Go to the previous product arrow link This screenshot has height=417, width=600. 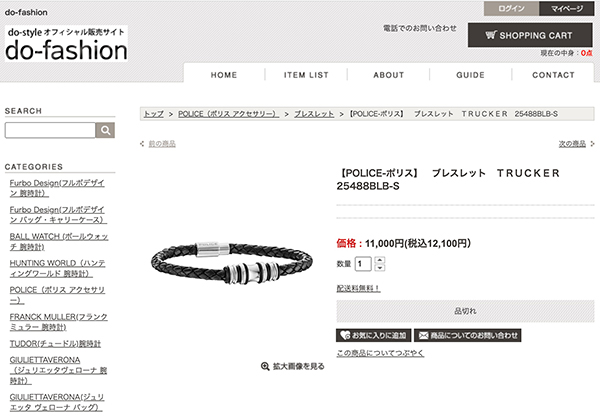(158, 144)
